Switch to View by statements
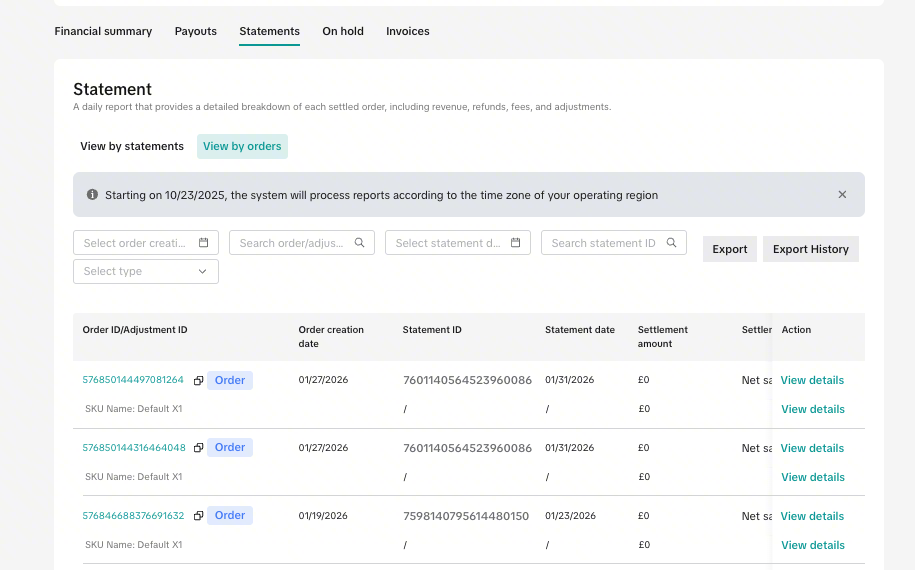 coord(132,146)
